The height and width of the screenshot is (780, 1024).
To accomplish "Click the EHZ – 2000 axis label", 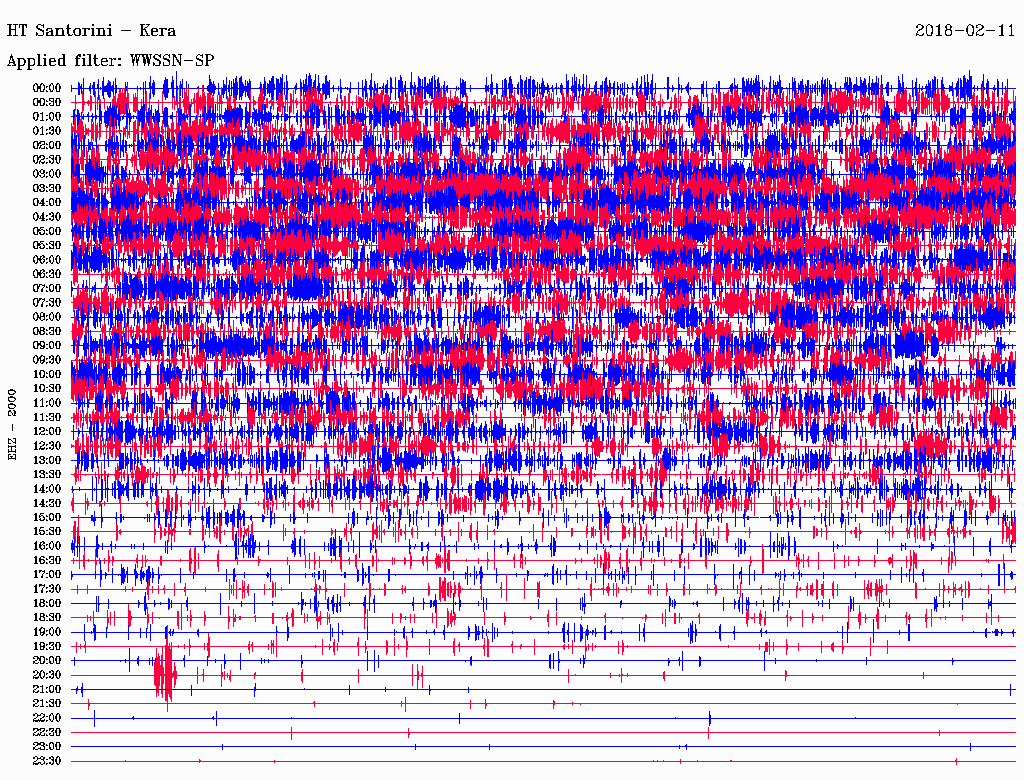I will pyautogui.click(x=12, y=425).
